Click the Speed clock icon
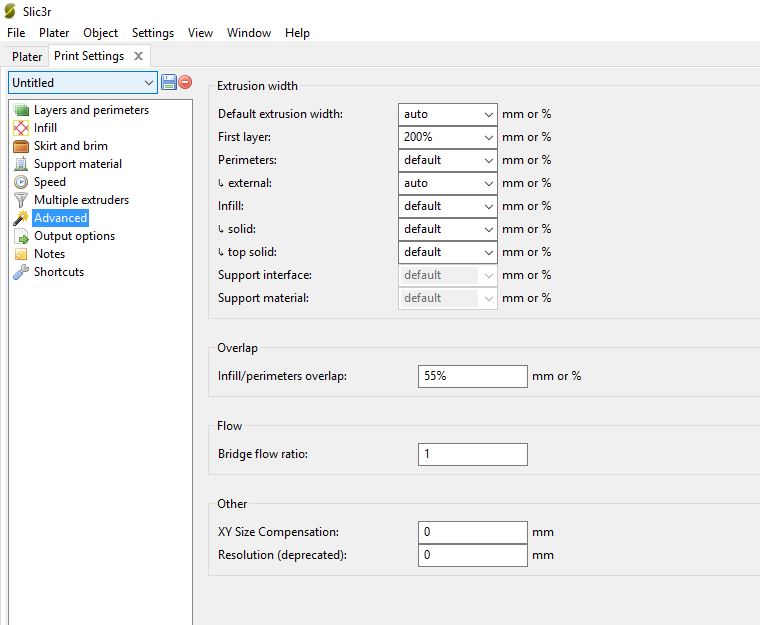This screenshot has width=760, height=625. [21, 182]
